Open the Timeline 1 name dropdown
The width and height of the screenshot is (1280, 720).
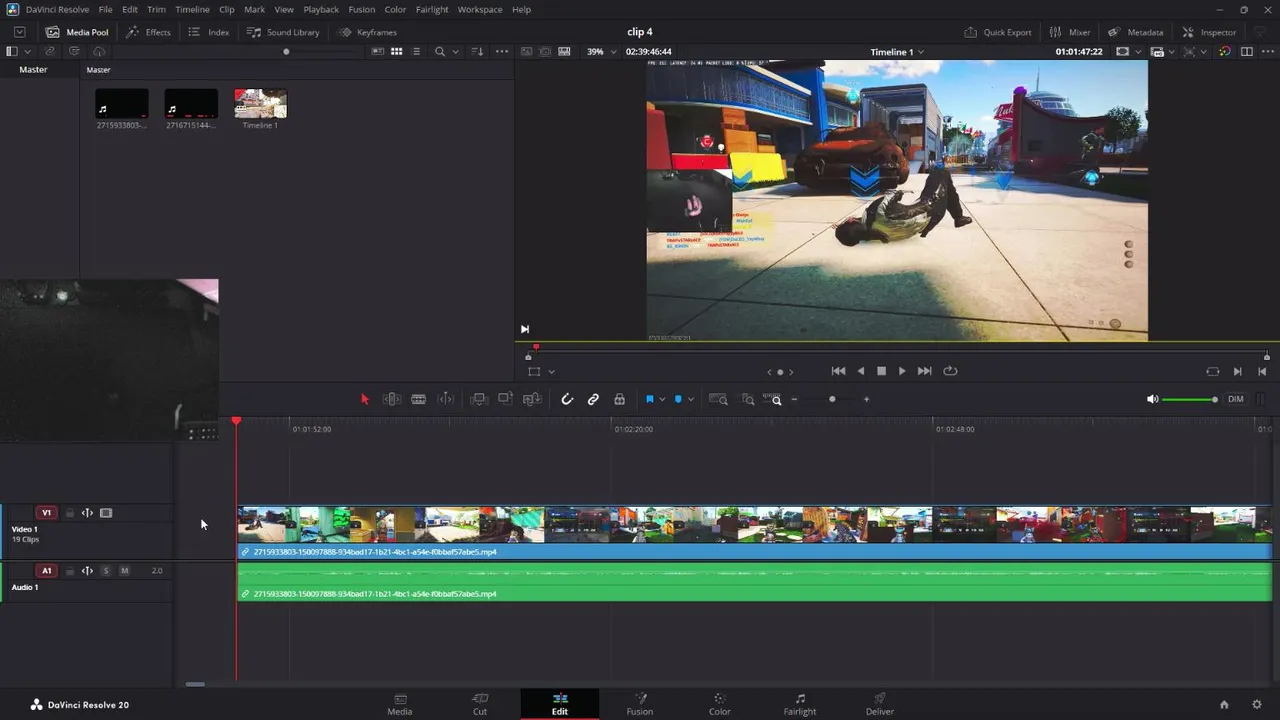[x=897, y=51]
